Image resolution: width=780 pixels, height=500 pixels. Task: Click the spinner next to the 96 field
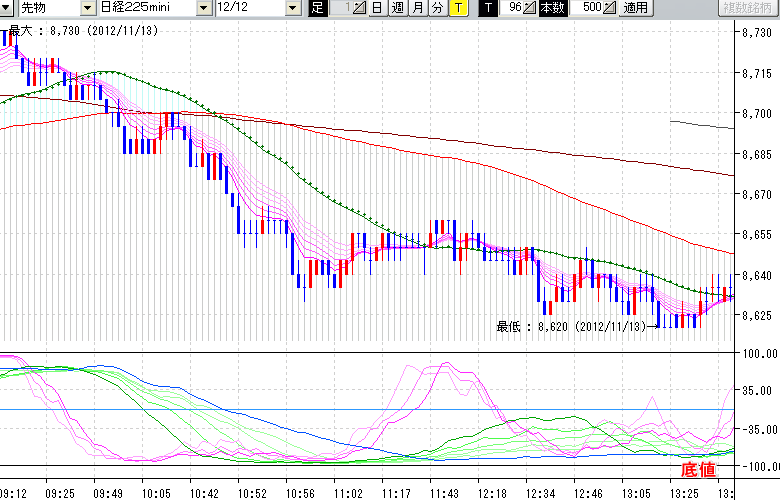pos(530,8)
